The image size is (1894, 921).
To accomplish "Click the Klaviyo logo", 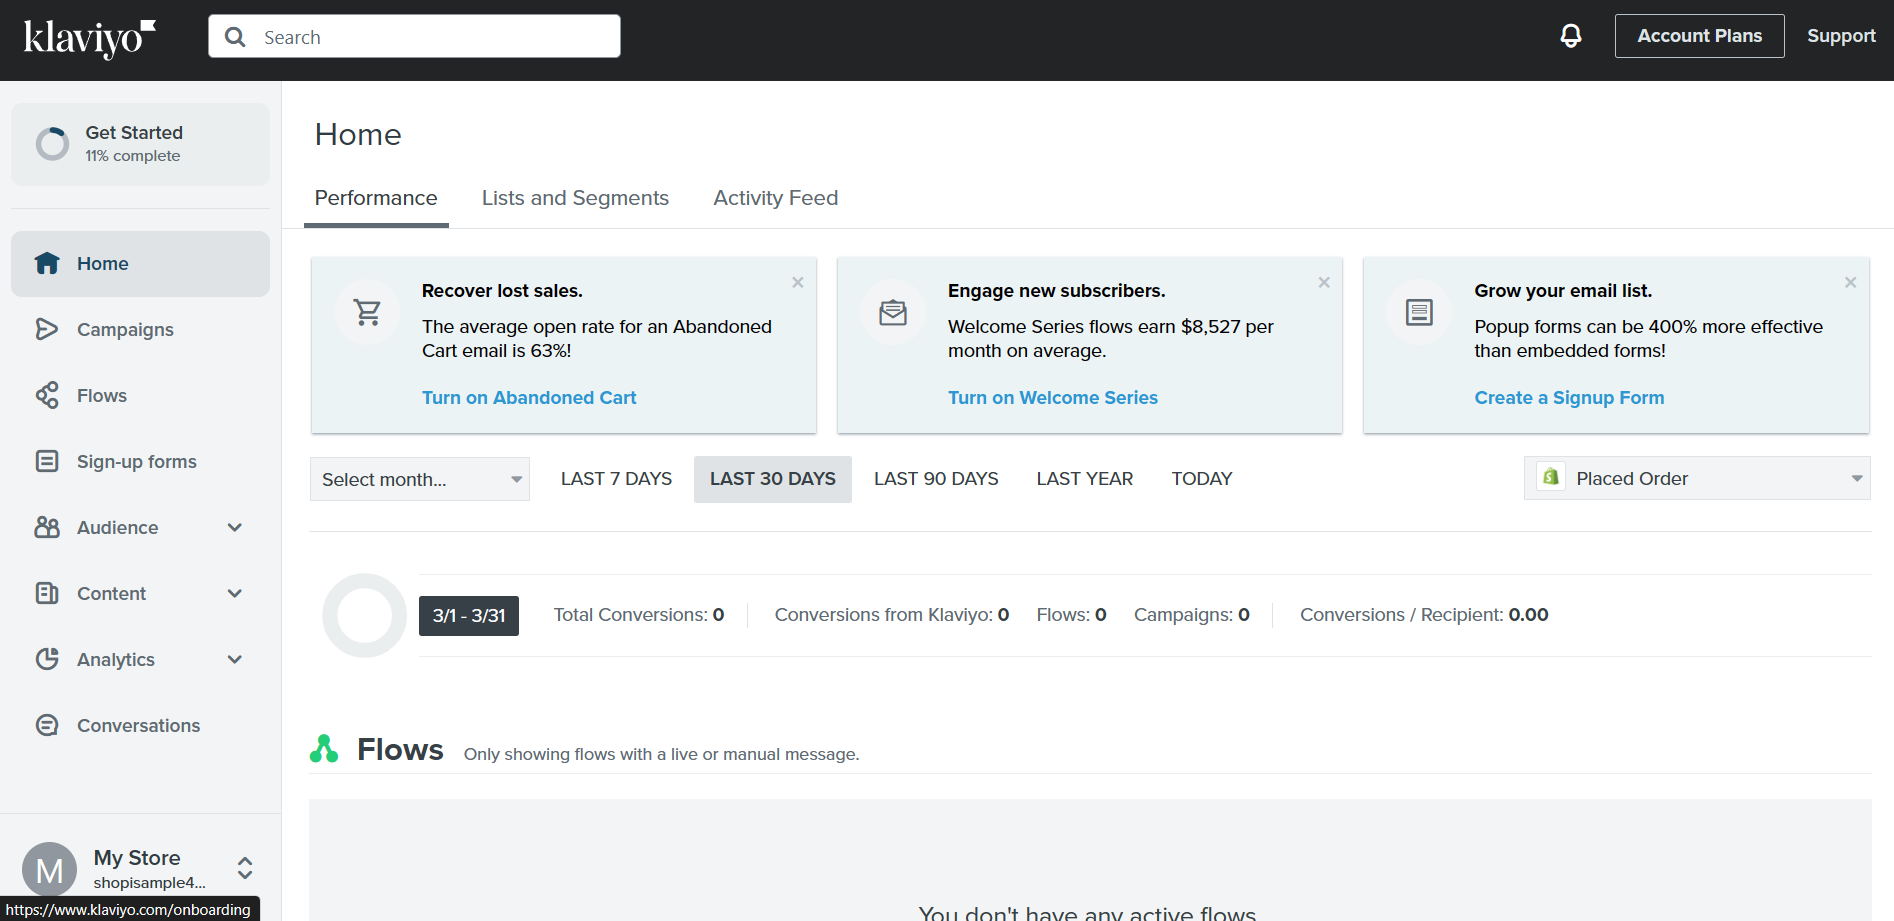I will (x=90, y=38).
